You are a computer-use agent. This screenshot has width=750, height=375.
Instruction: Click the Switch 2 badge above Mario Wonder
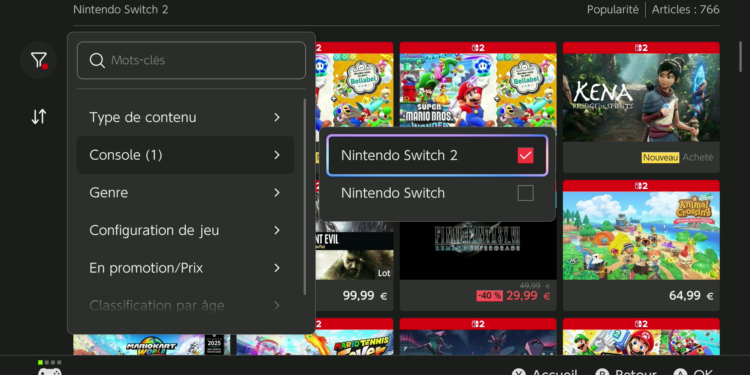[x=478, y=47]
